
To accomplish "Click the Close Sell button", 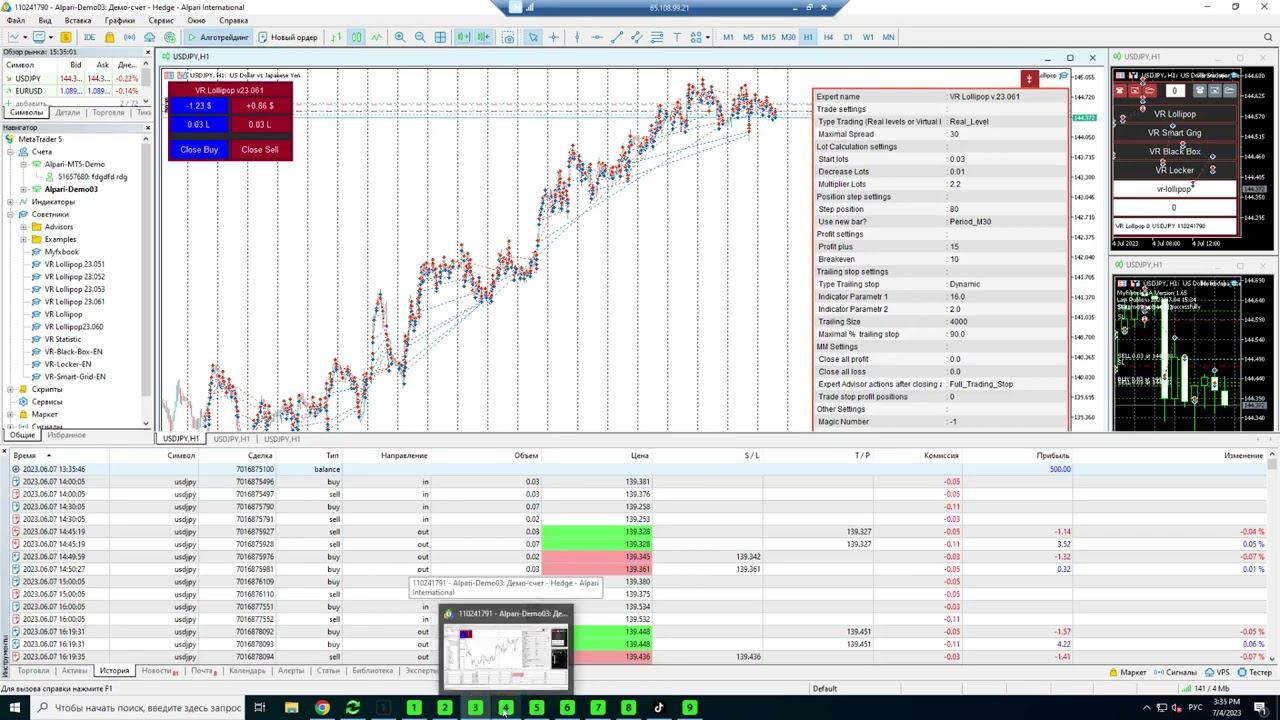I will pyautogui.click(x=260, y=150).
